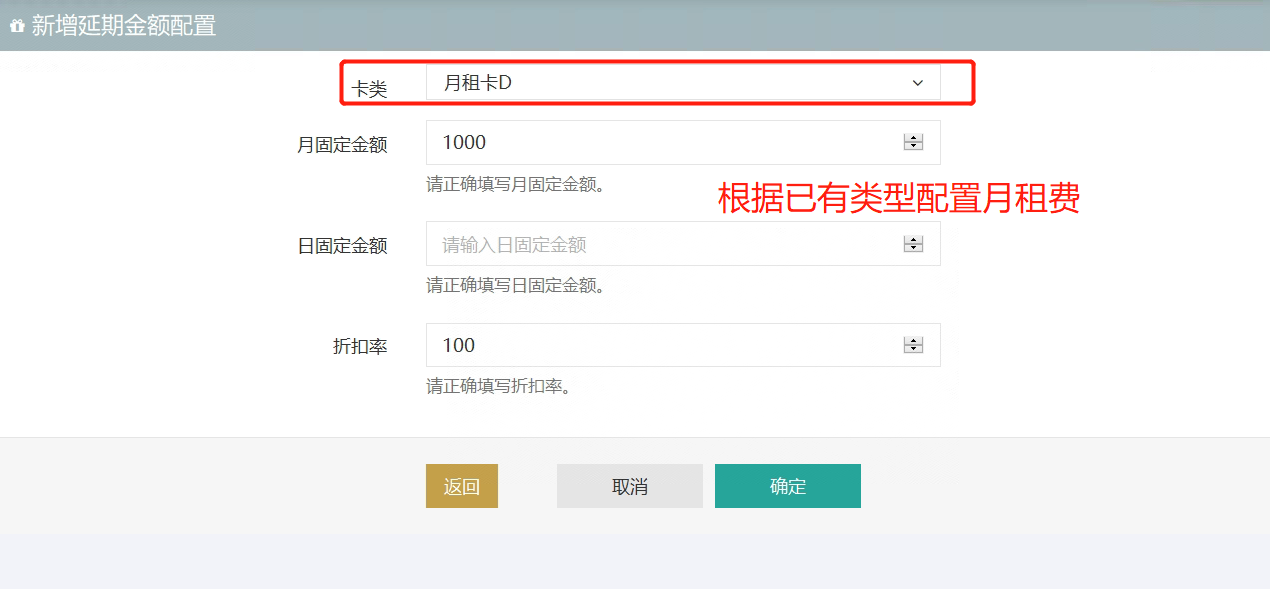Open the 卡类 dropdown showing 月租卡D

click(x=683, y=83)
